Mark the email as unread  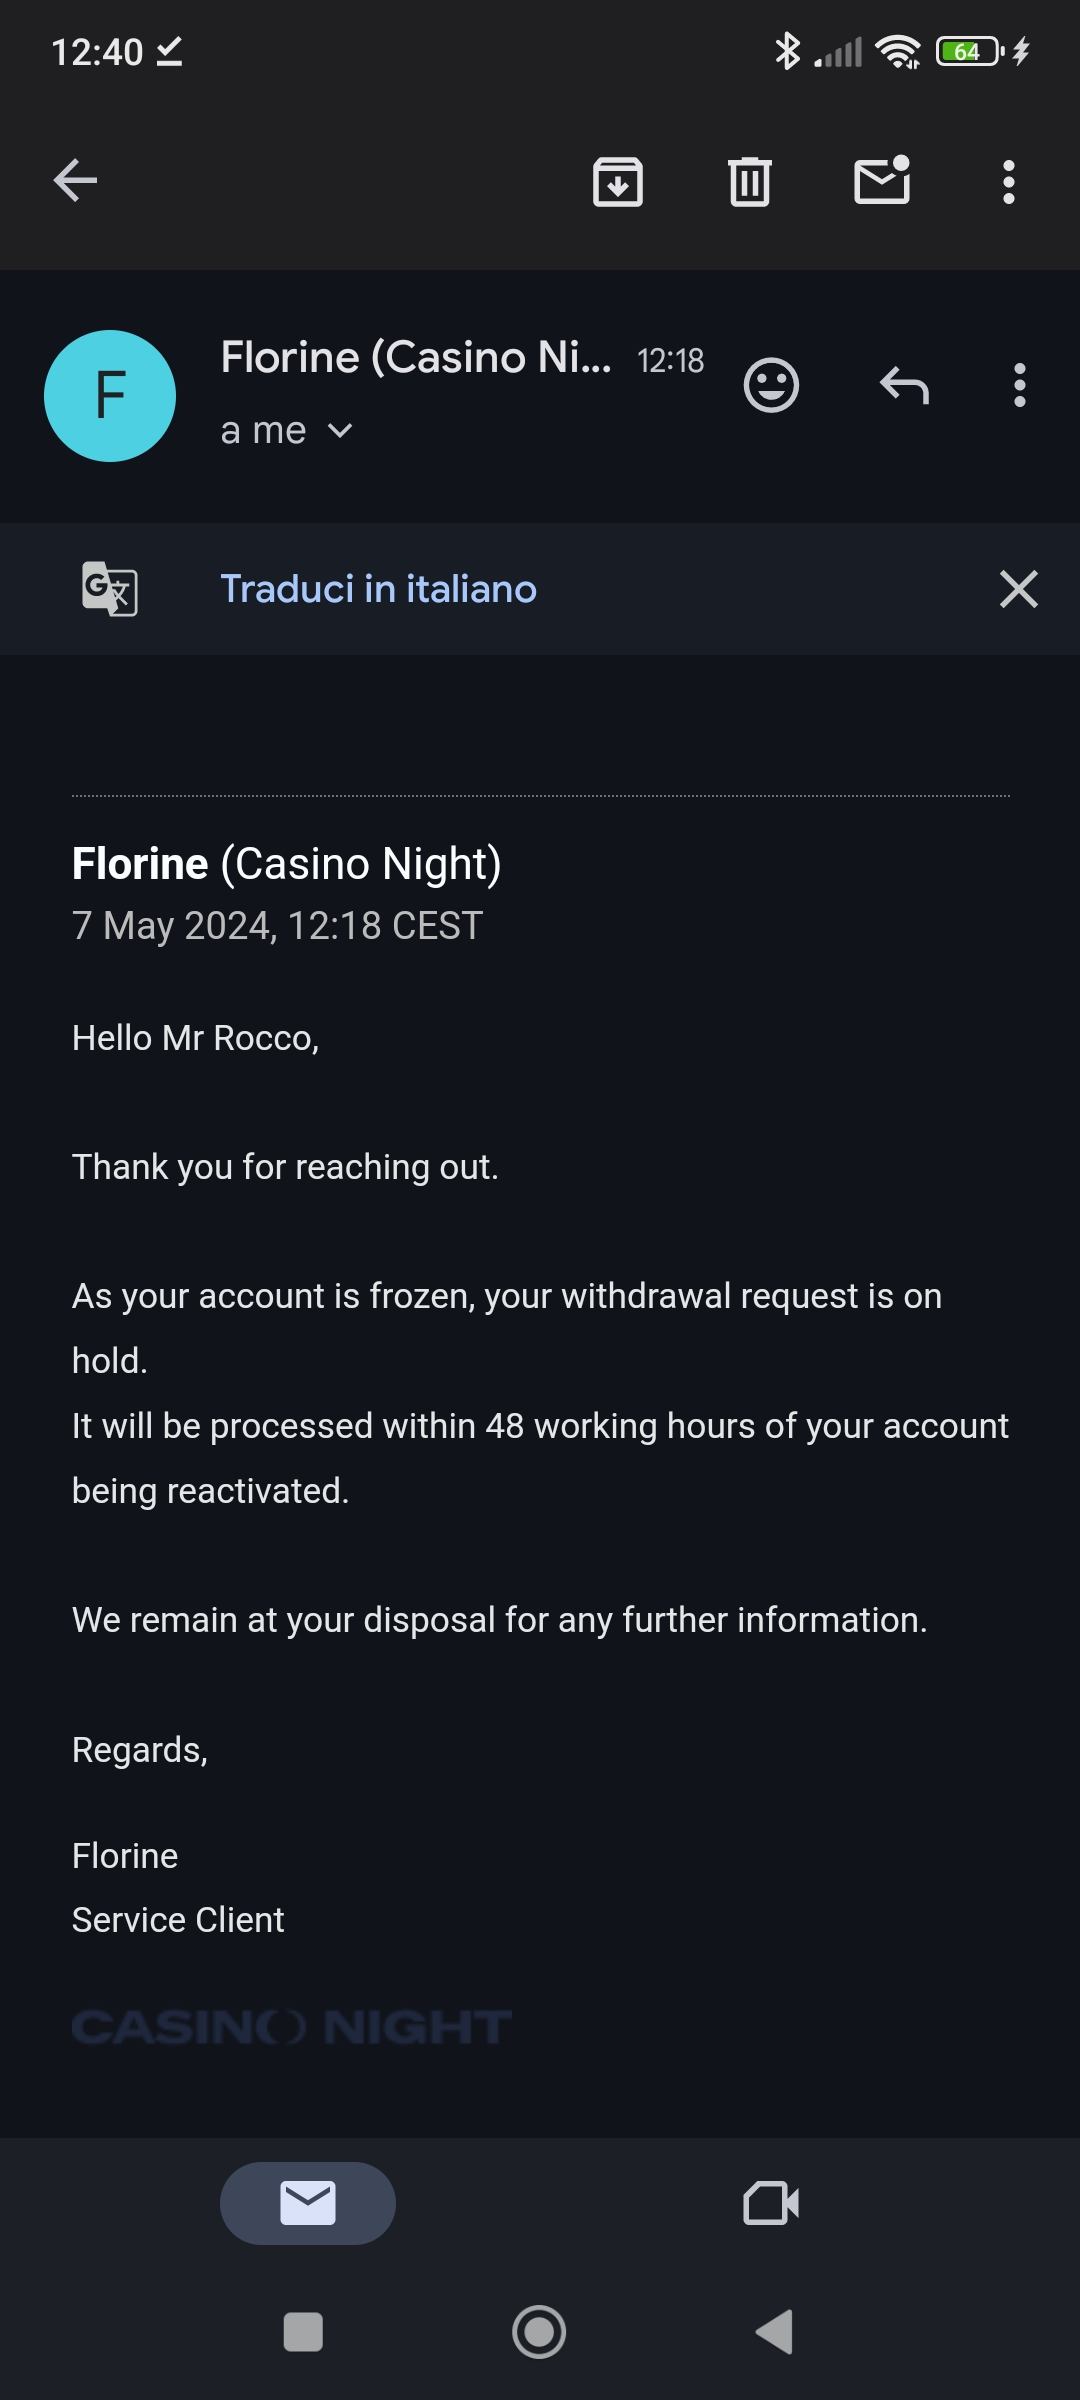click(x=882, y=181)
